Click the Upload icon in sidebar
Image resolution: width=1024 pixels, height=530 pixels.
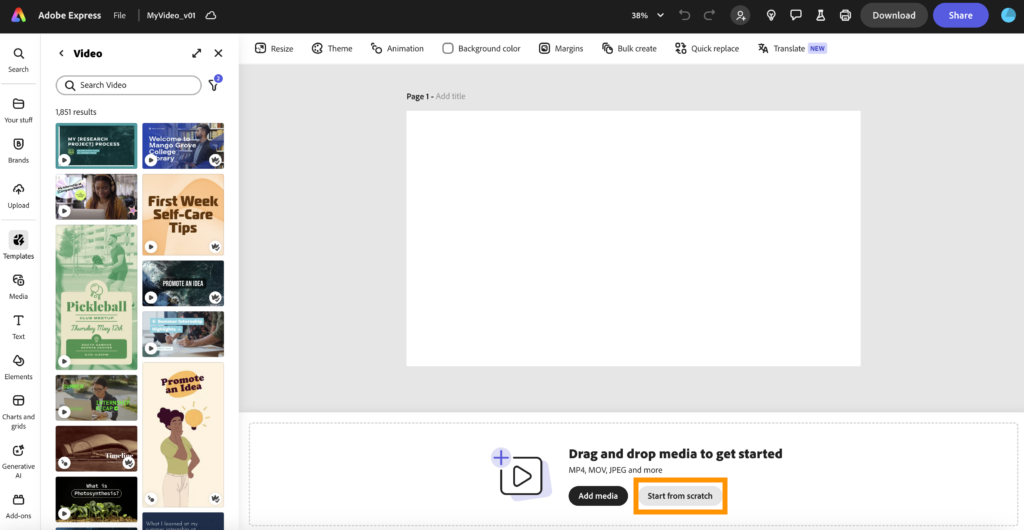coord(18,190)
